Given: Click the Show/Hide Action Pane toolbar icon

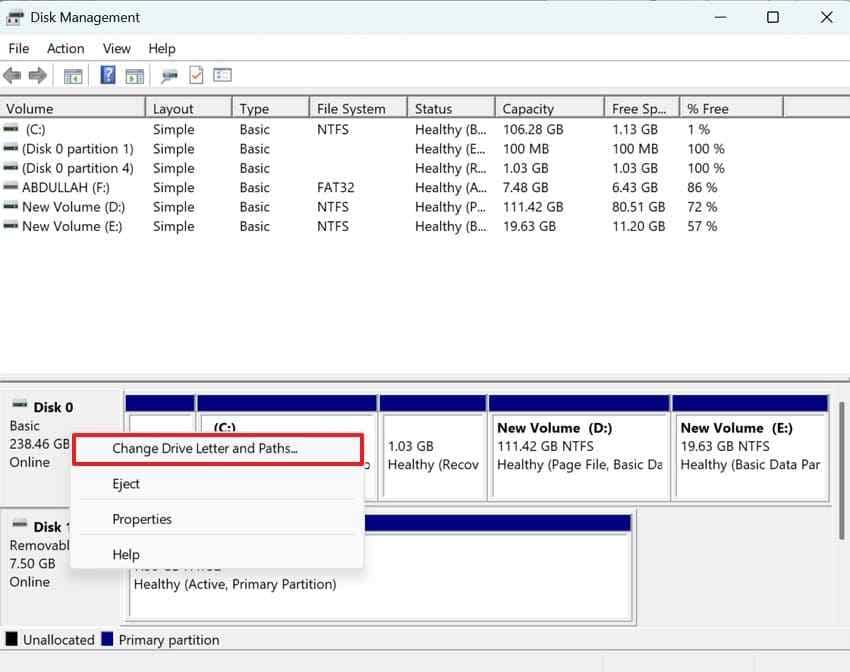Looking at the screenshot, I should coord(134,76).
